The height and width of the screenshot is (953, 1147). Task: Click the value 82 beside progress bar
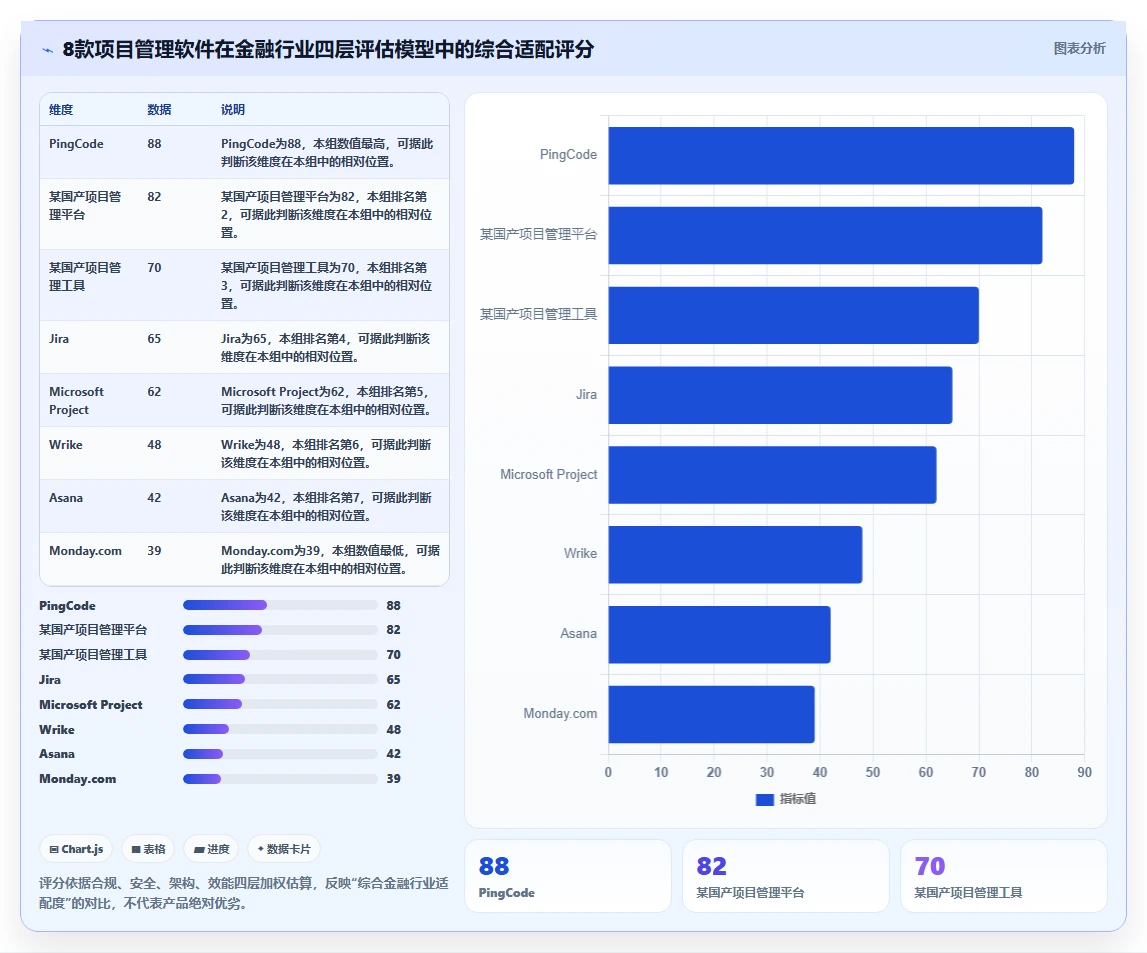[x=394, y=630]
